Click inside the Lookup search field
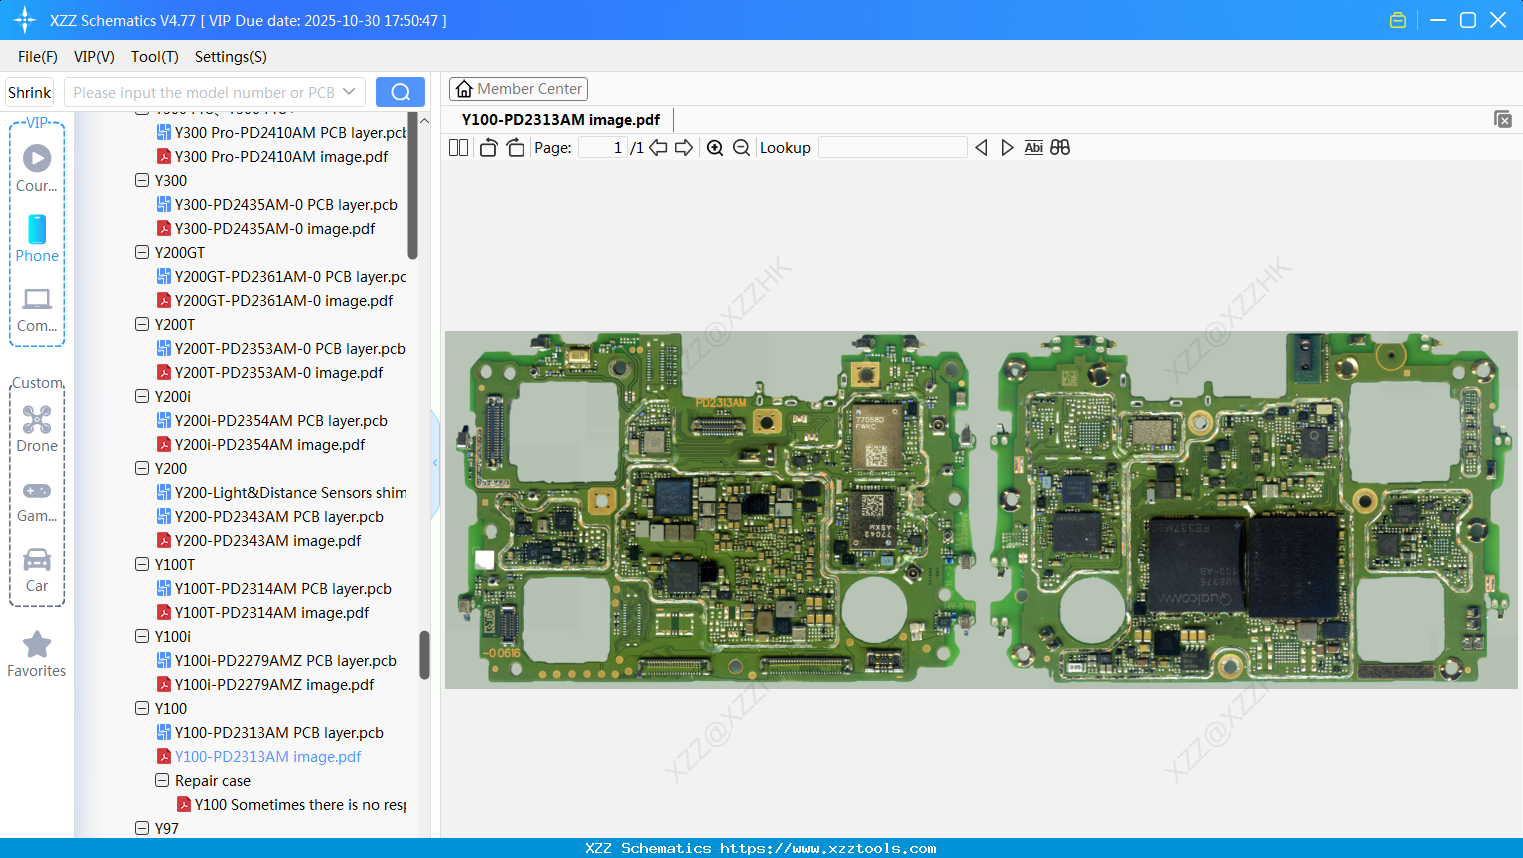Image resolution: width=1523 pixels, height=858 pixels. (x=892, y=147)
